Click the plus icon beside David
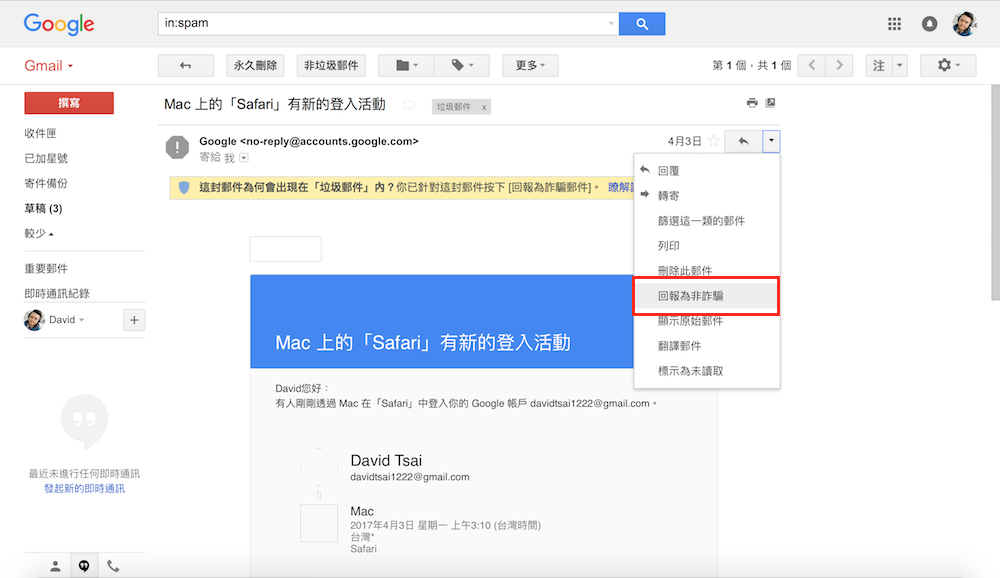 tap(134, 320)
